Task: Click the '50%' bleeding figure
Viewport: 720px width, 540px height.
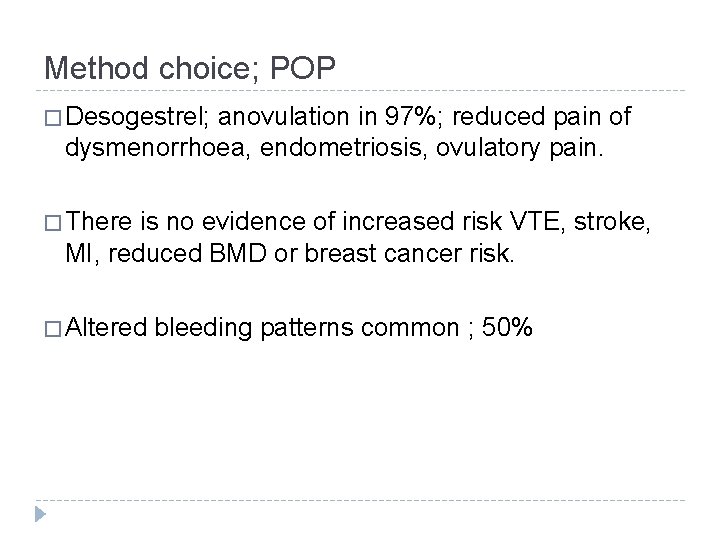Action: (507, 327)
